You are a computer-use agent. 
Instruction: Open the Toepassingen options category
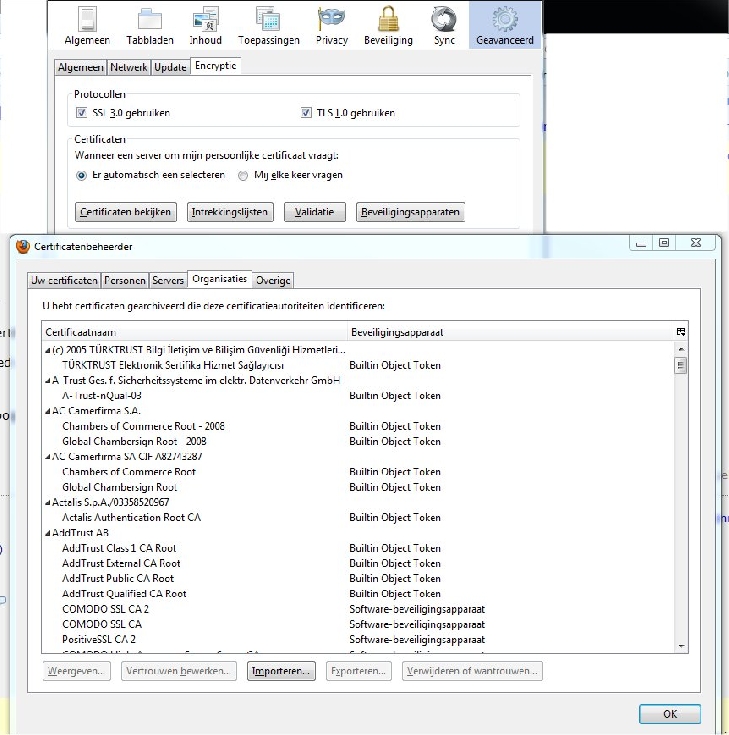[269, 26]
